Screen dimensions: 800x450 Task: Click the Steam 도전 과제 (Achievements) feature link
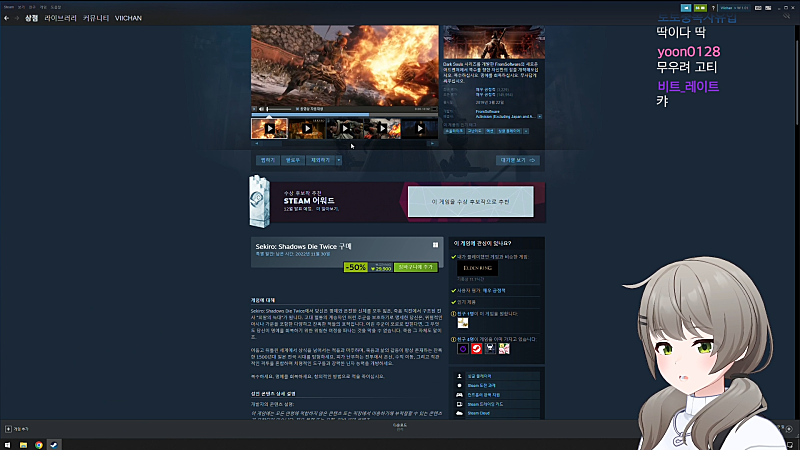click(x=481, y=385)
